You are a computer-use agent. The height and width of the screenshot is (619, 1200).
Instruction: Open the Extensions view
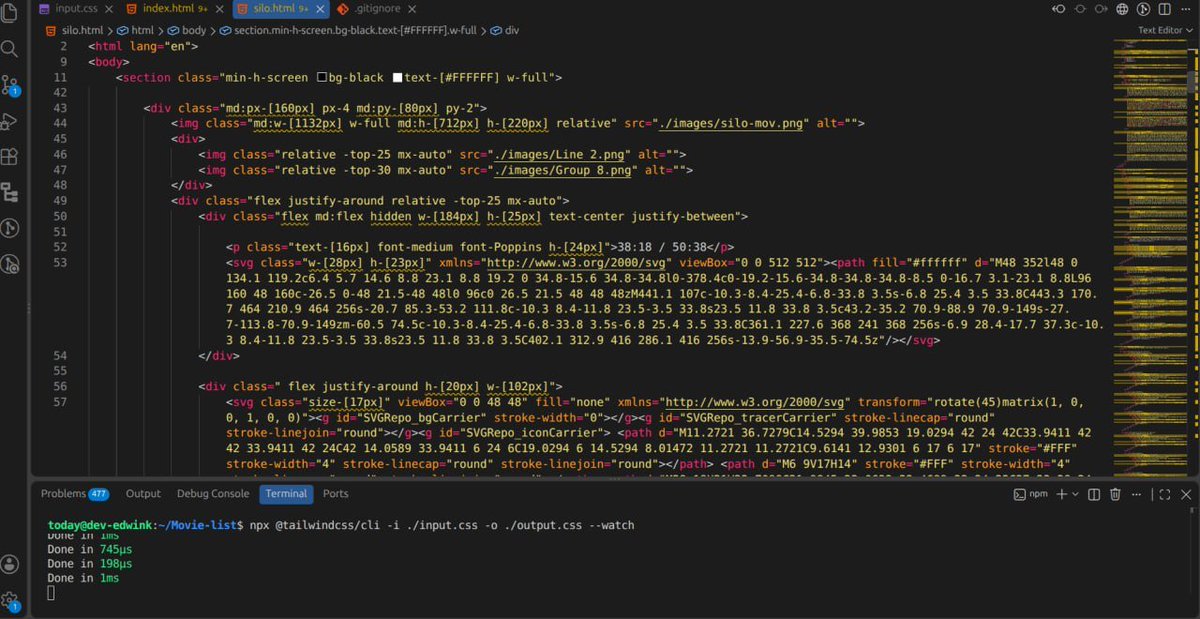tap(9, 157)
